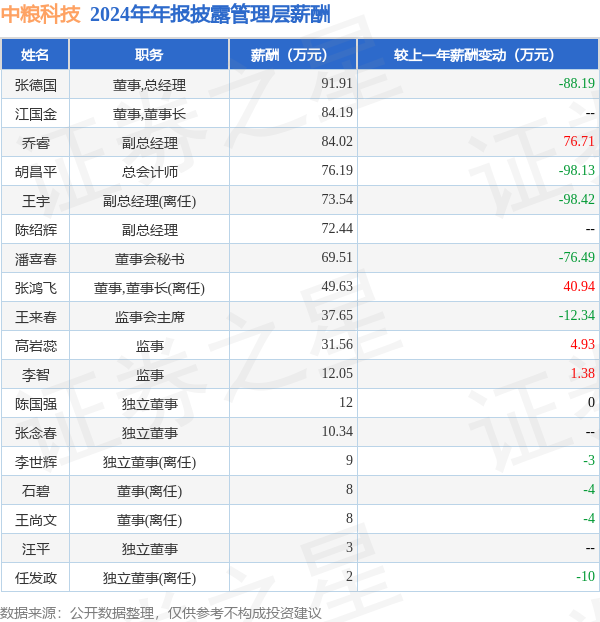Select the name 王尚文
This screenshot has height=622, width=600.
click(x=36, y=520)
